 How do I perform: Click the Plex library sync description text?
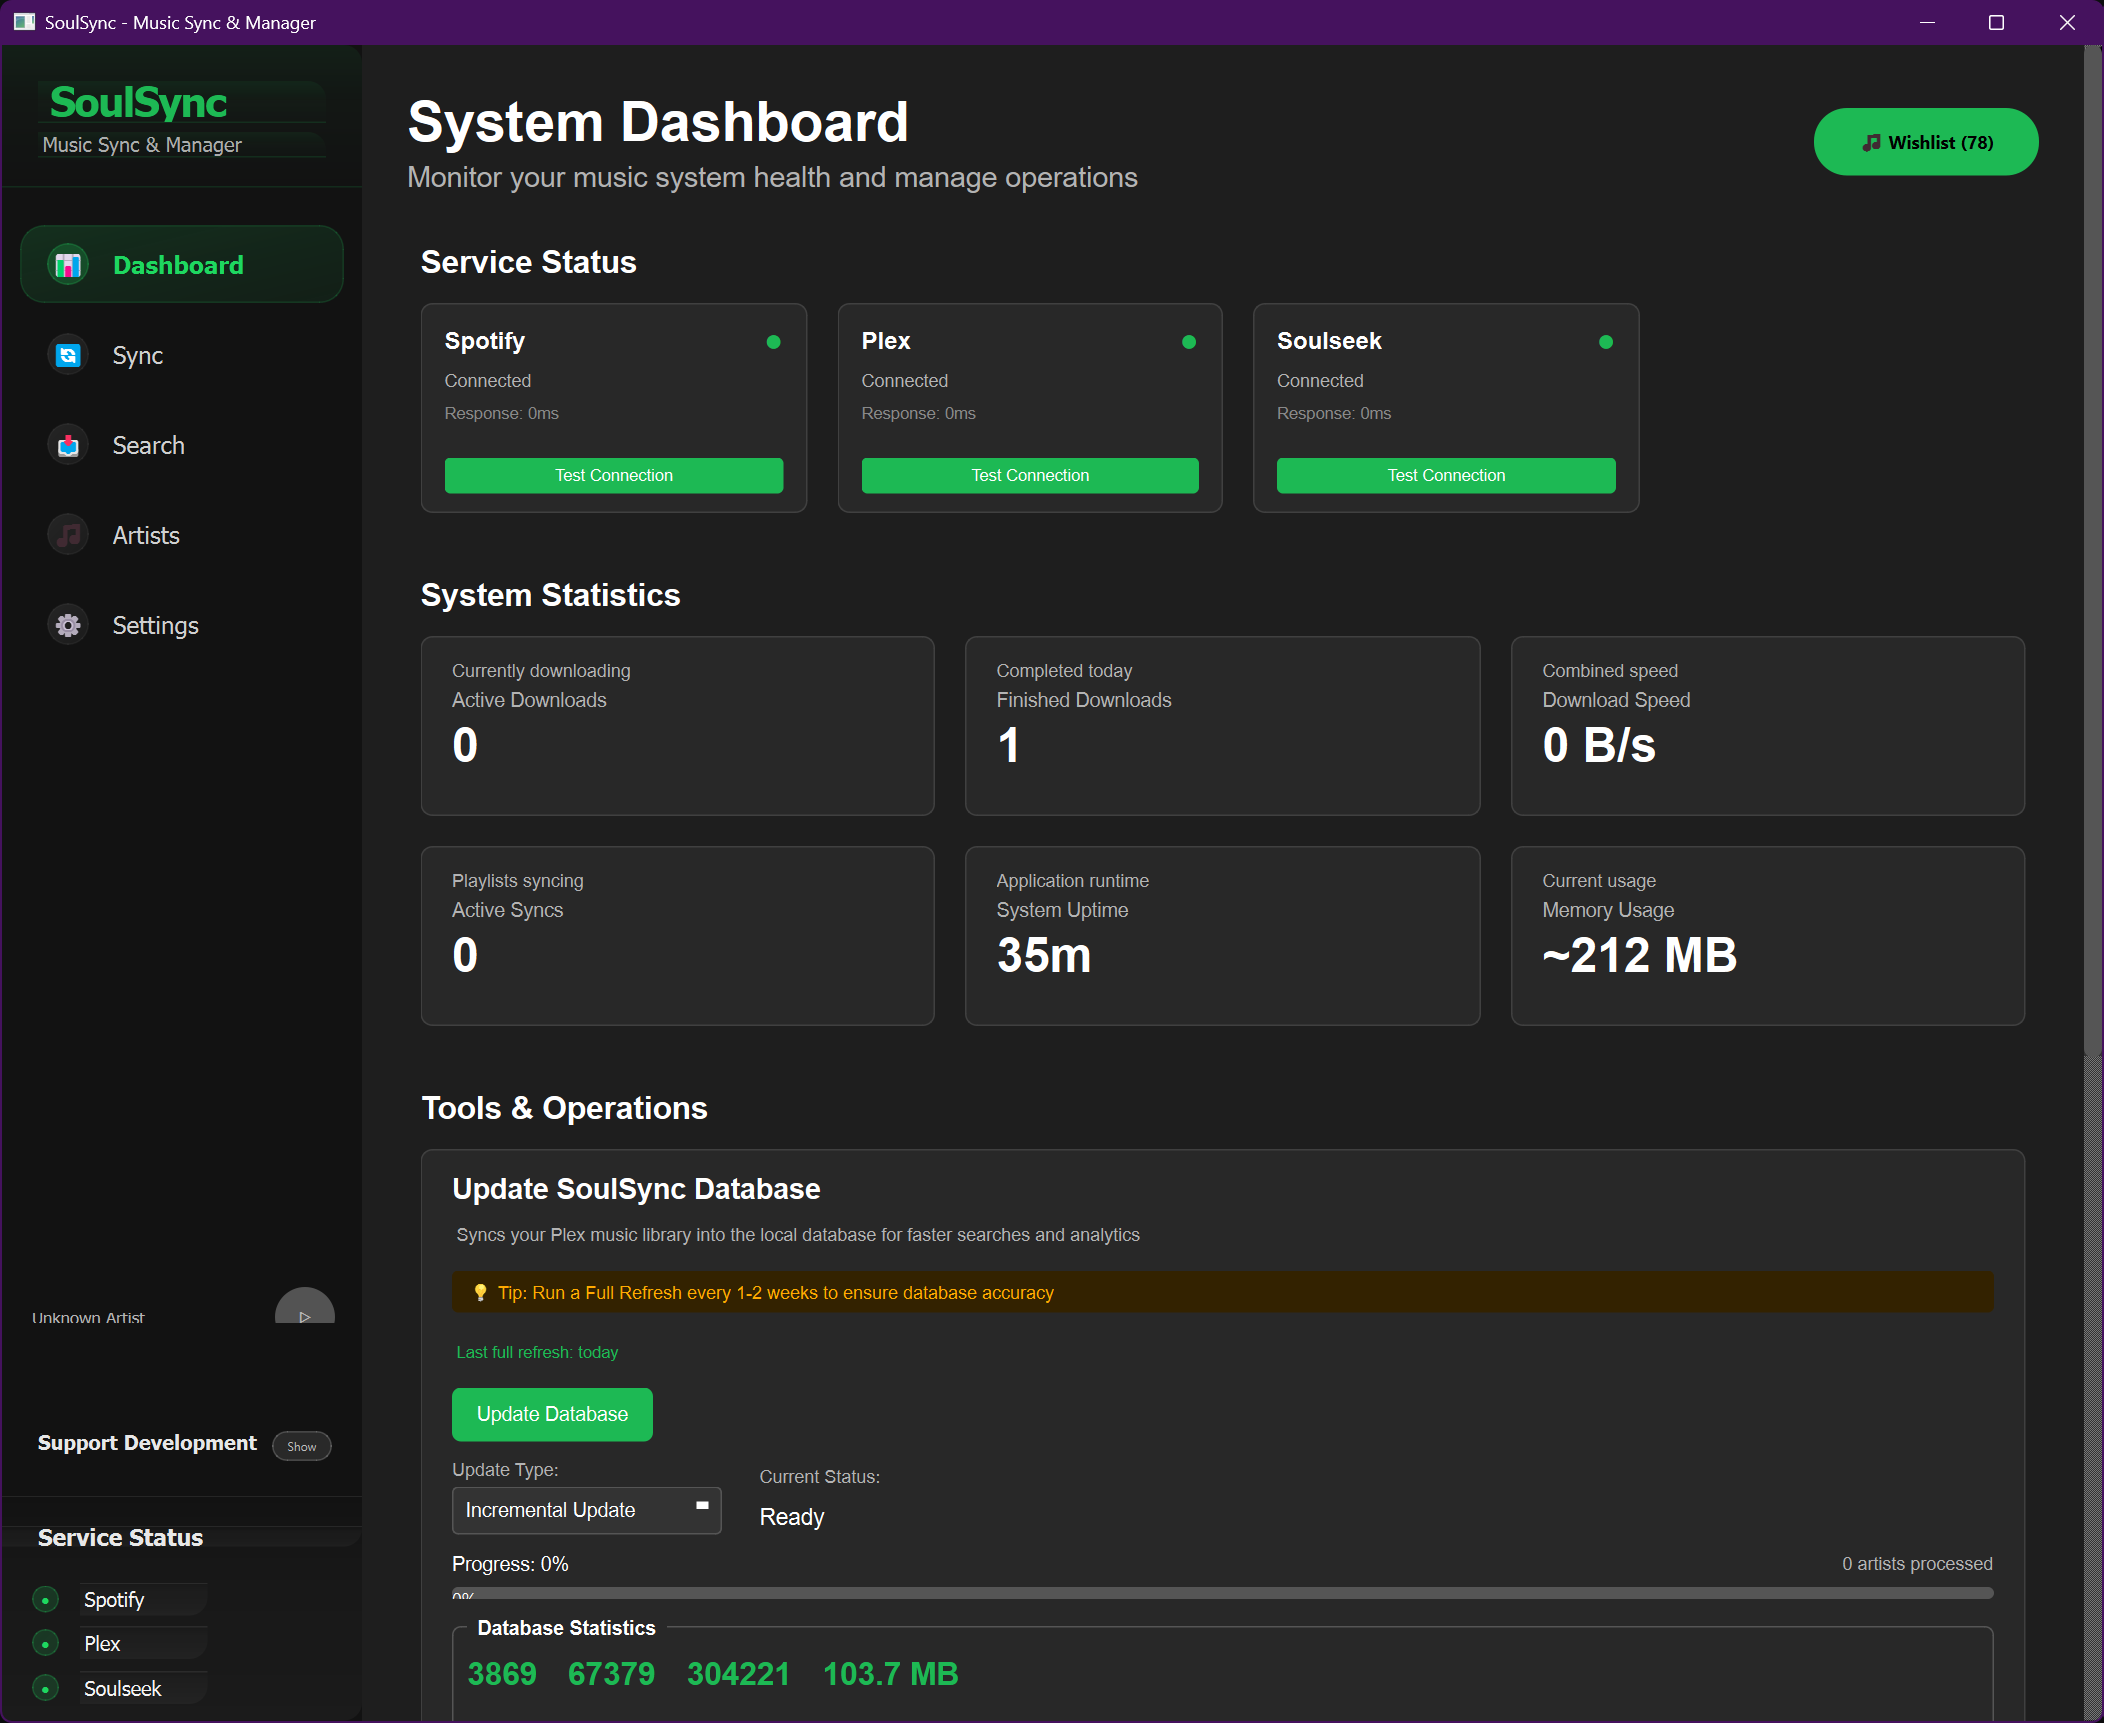tap(798, 1235)
